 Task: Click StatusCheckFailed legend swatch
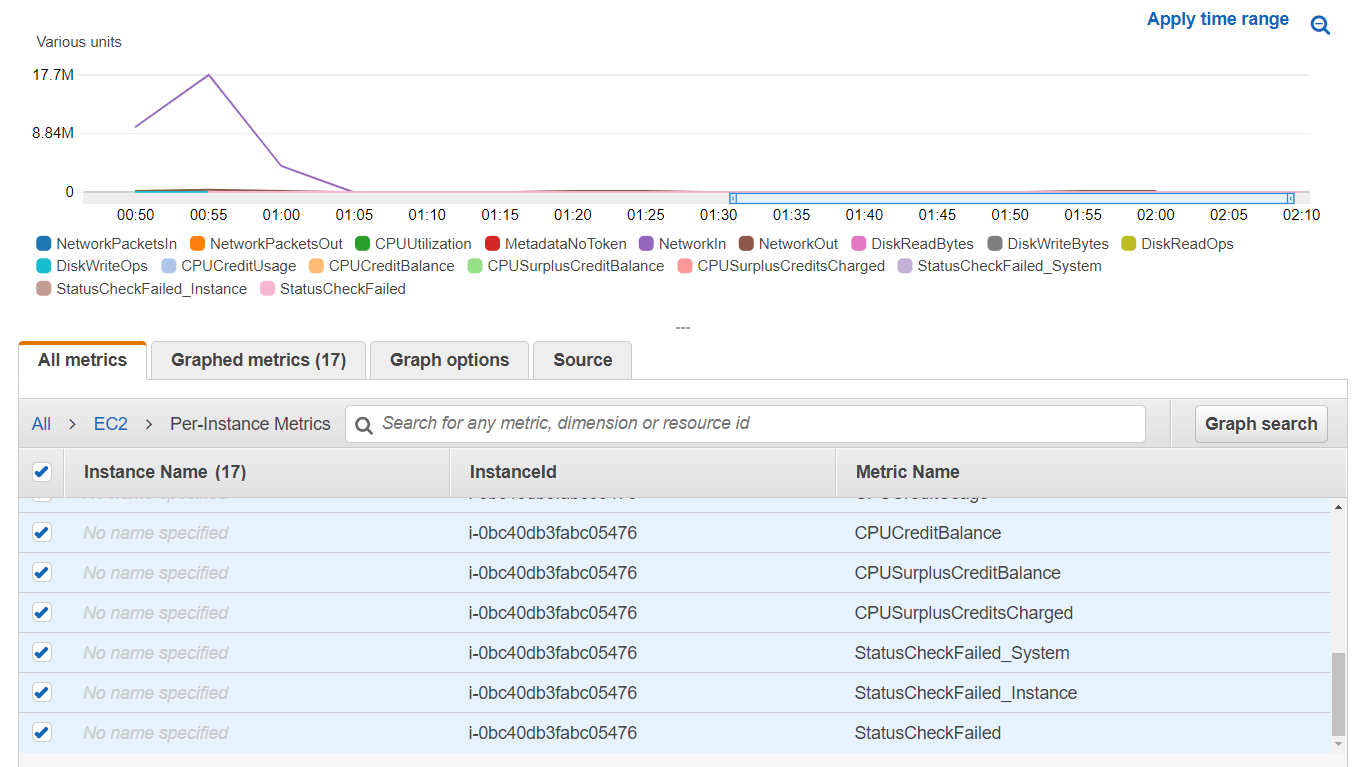pyautogui.click(x=267, y=289)
